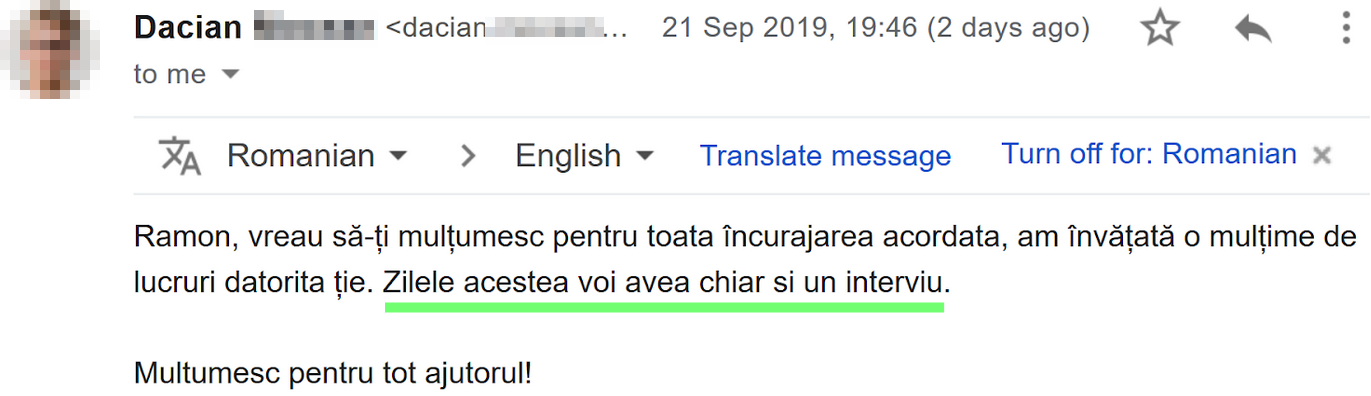Click the translate language icon
Image resolution: width=1371 pixels, height=396 pixels.
(180, 156)
